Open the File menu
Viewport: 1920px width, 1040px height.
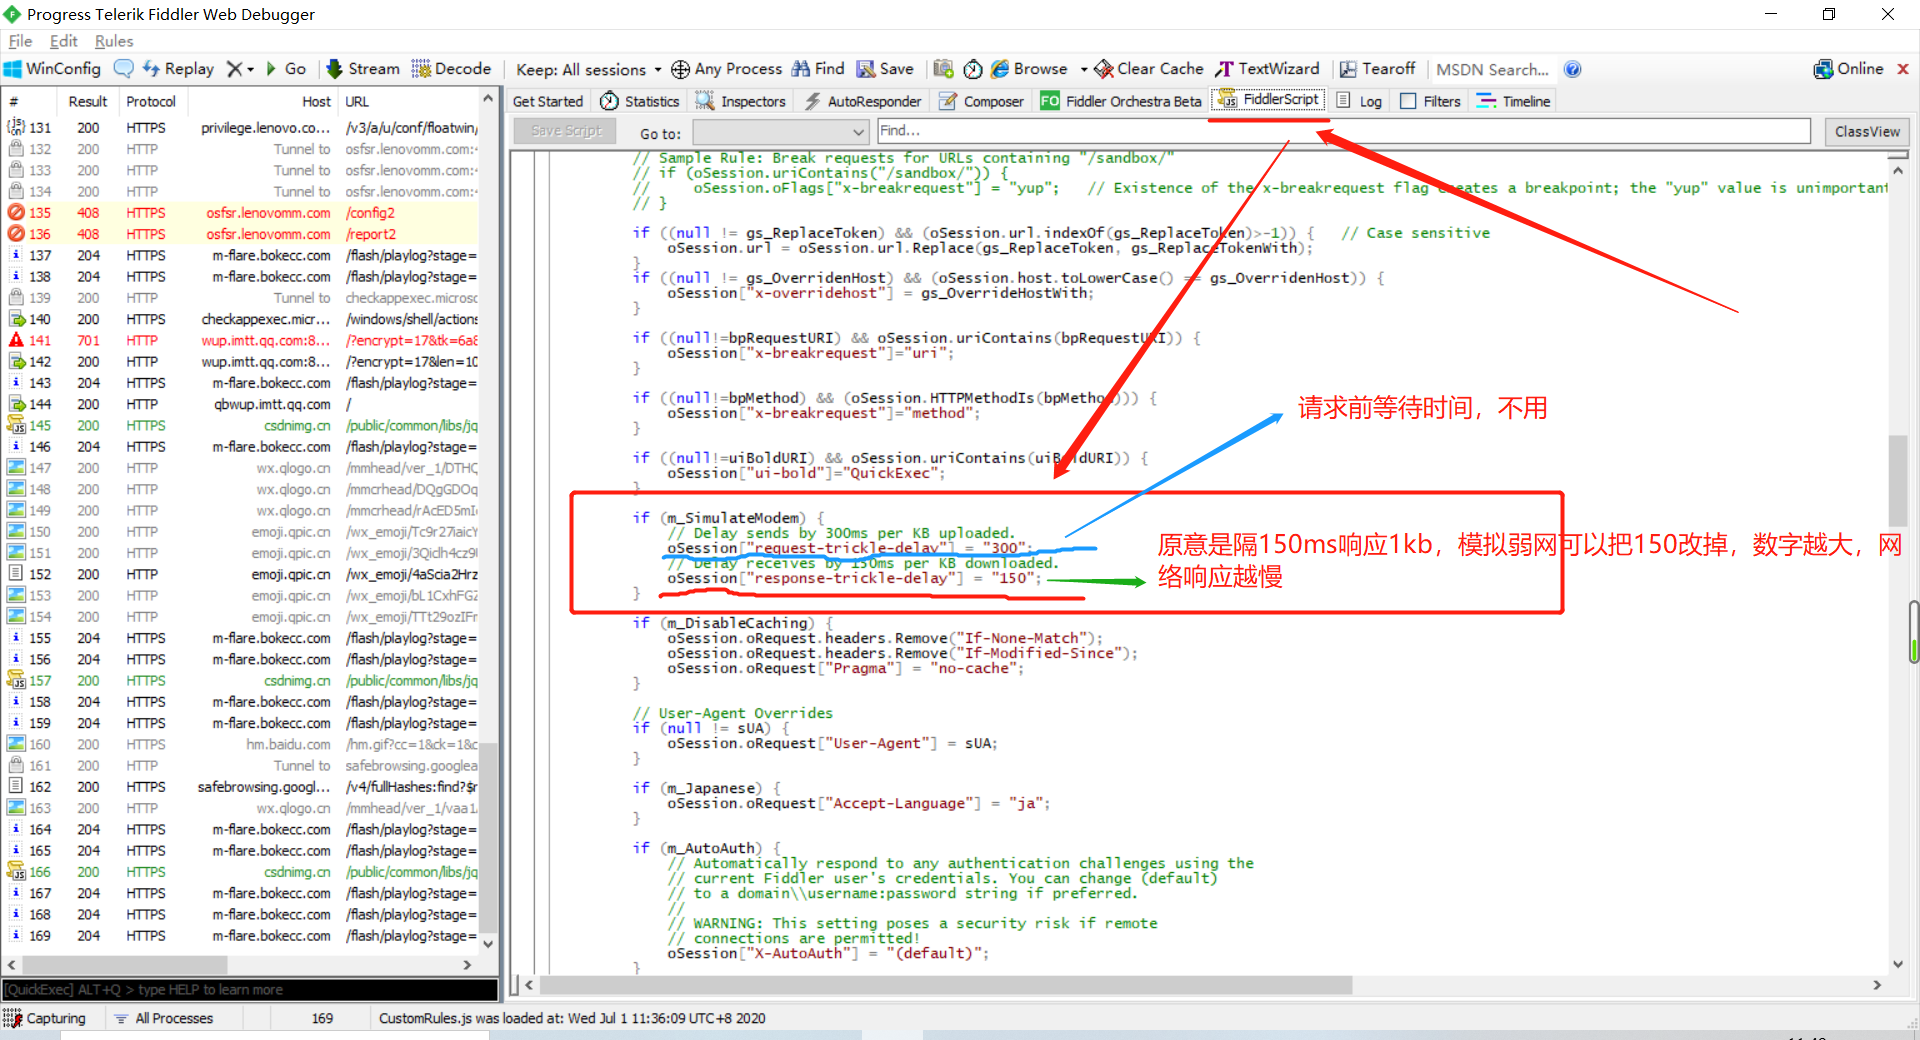(20, 41)
